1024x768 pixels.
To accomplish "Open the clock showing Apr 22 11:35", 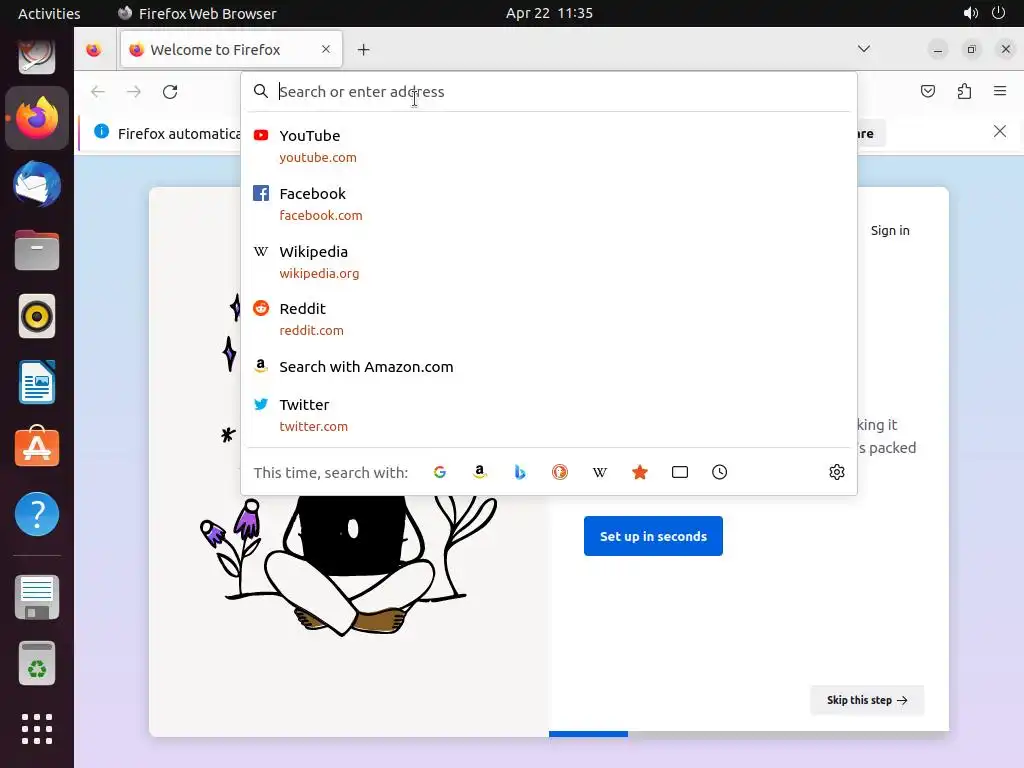I will coord(549,13).
